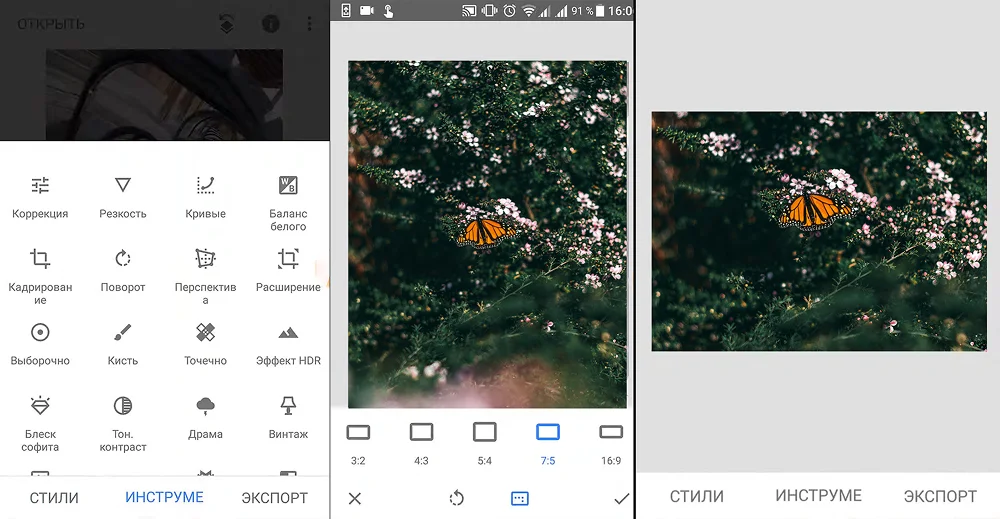Image resolution: width=1000 pixels, height=519 pixels.
Task: Switch to СТИЛИ tab in left screen
Action: 54,498
